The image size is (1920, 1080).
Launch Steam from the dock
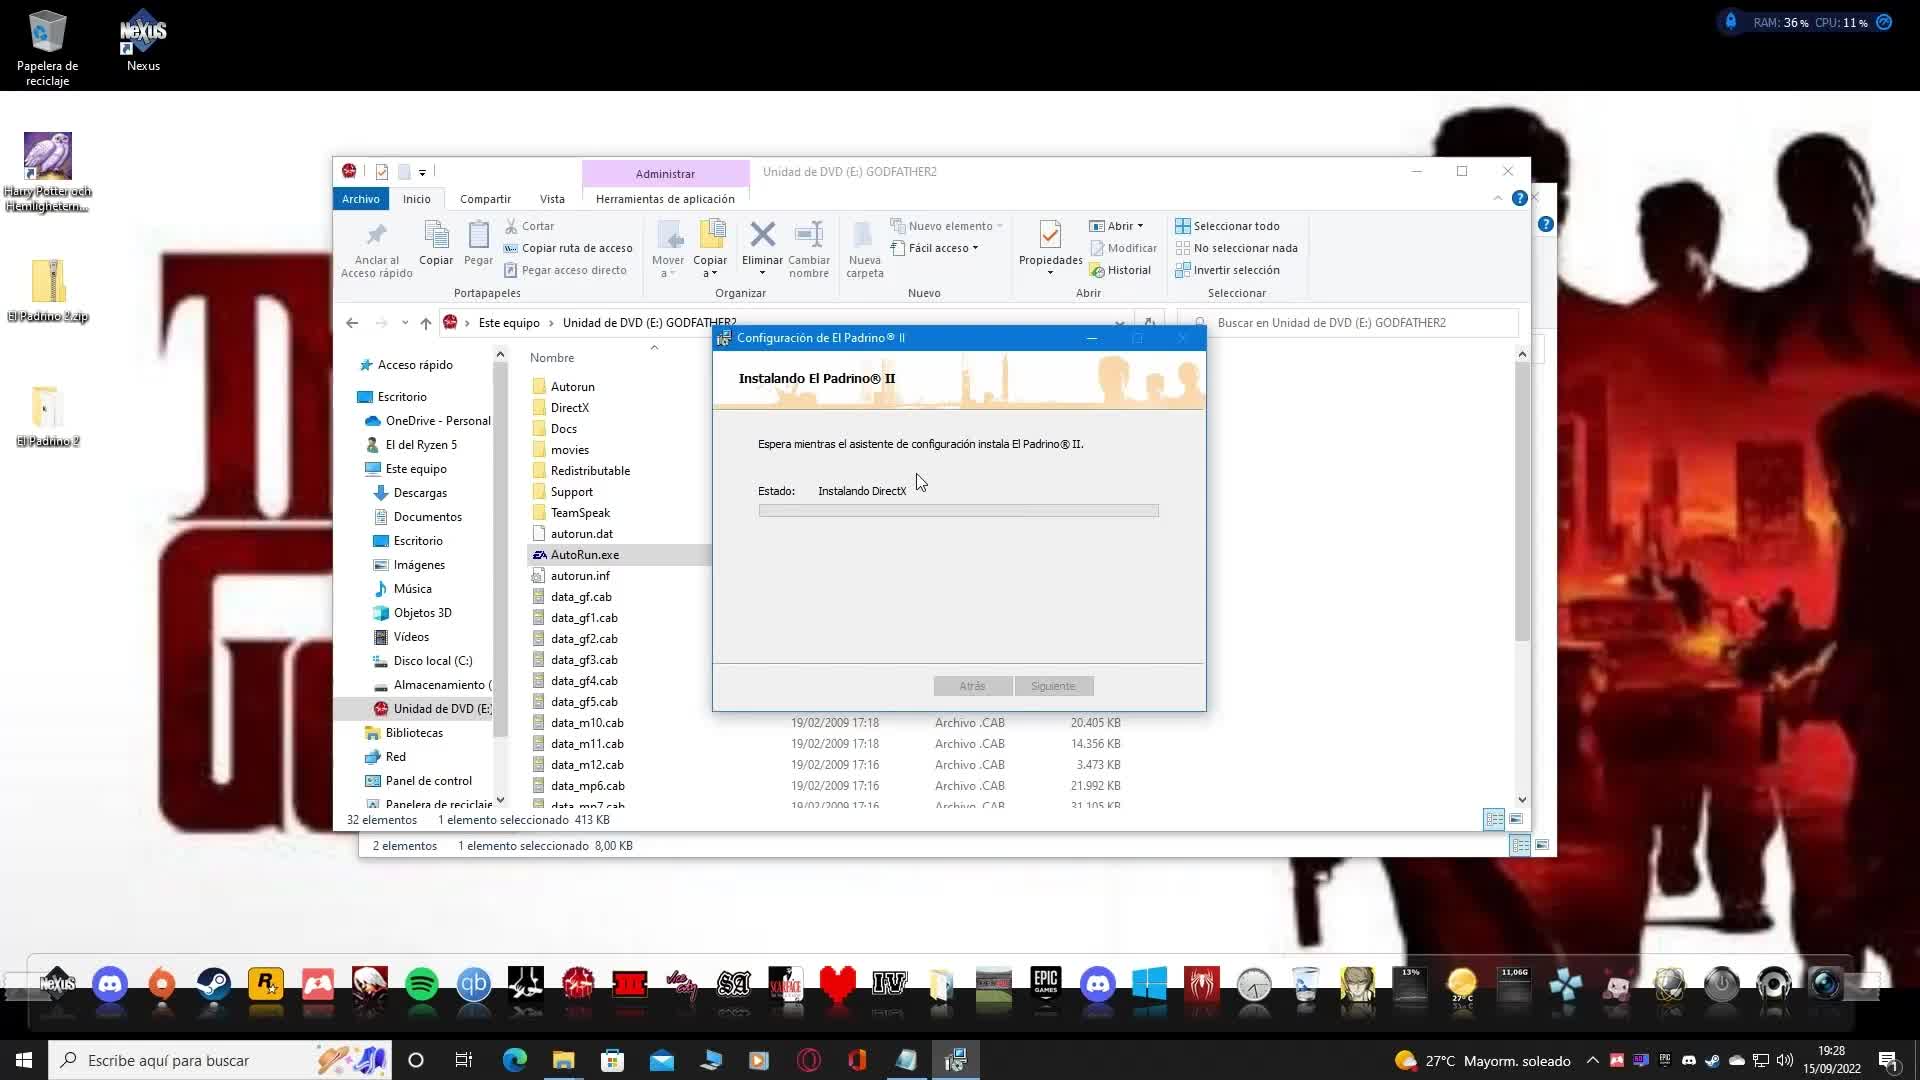click(213, 985)
